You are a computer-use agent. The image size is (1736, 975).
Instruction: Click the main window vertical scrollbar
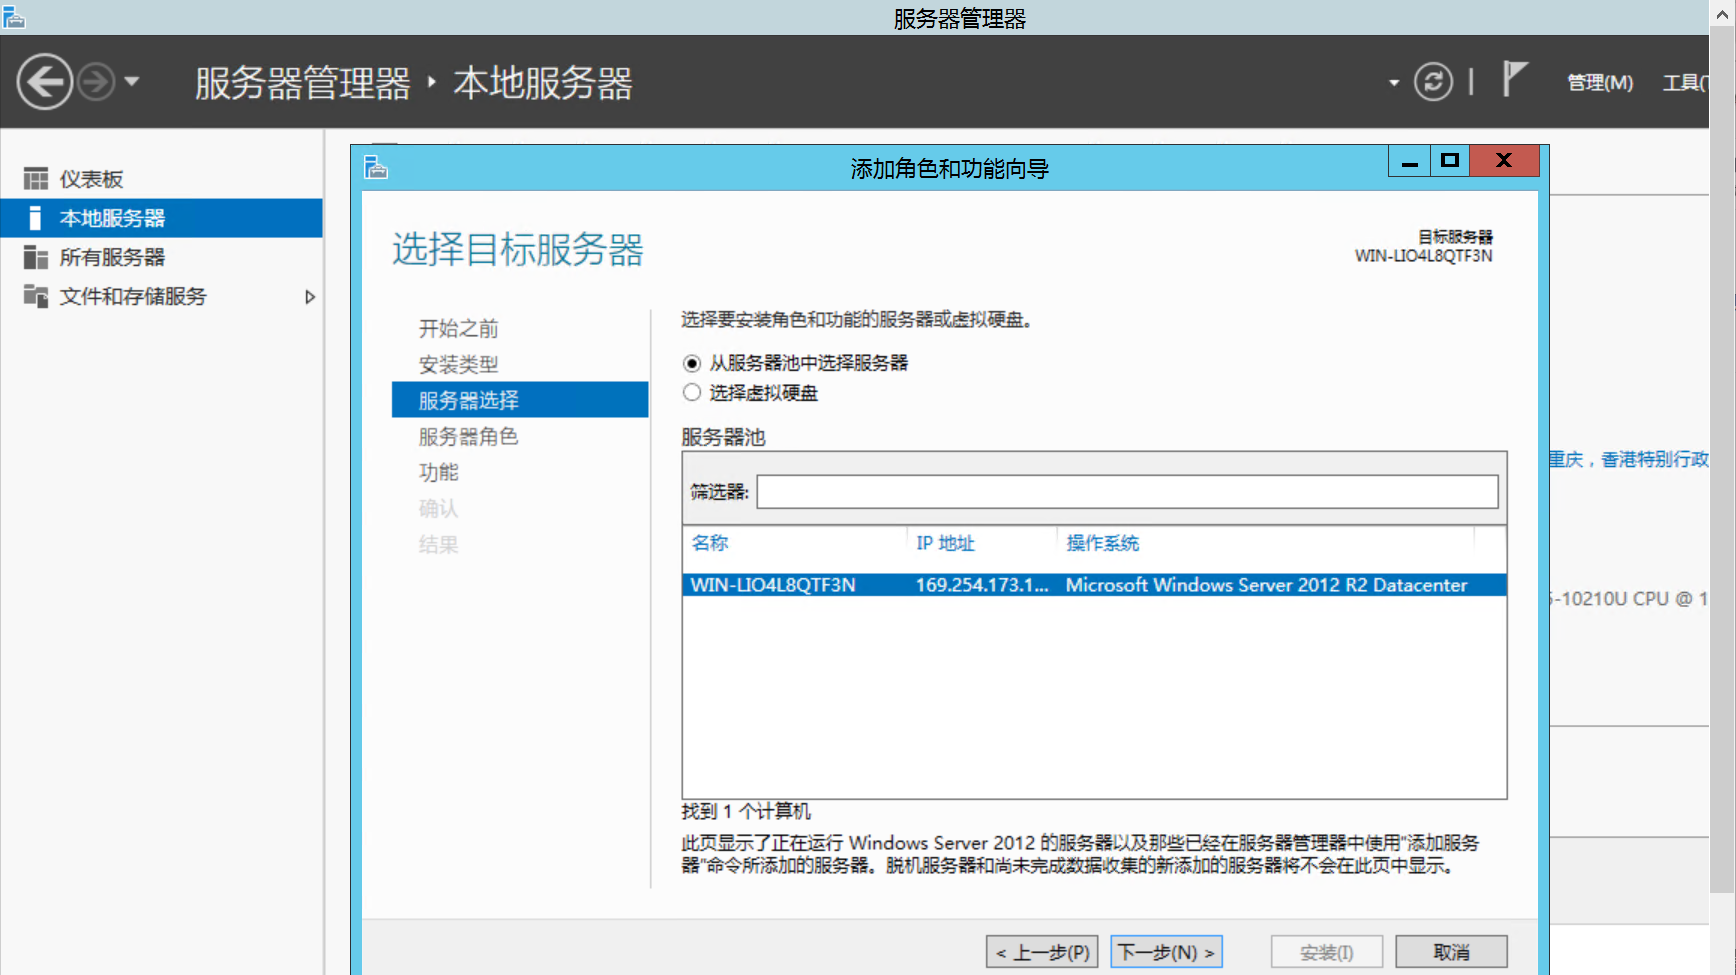pos(1722,460)
